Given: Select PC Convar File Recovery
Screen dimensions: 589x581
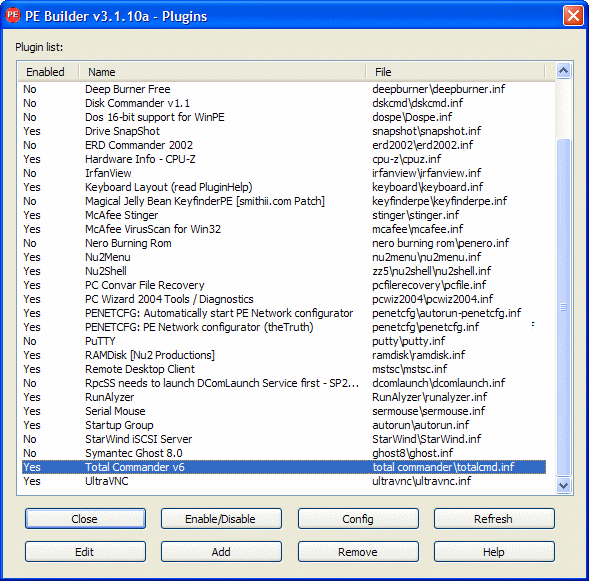Looking at the screenshot, I should click(x=284, y=285).
